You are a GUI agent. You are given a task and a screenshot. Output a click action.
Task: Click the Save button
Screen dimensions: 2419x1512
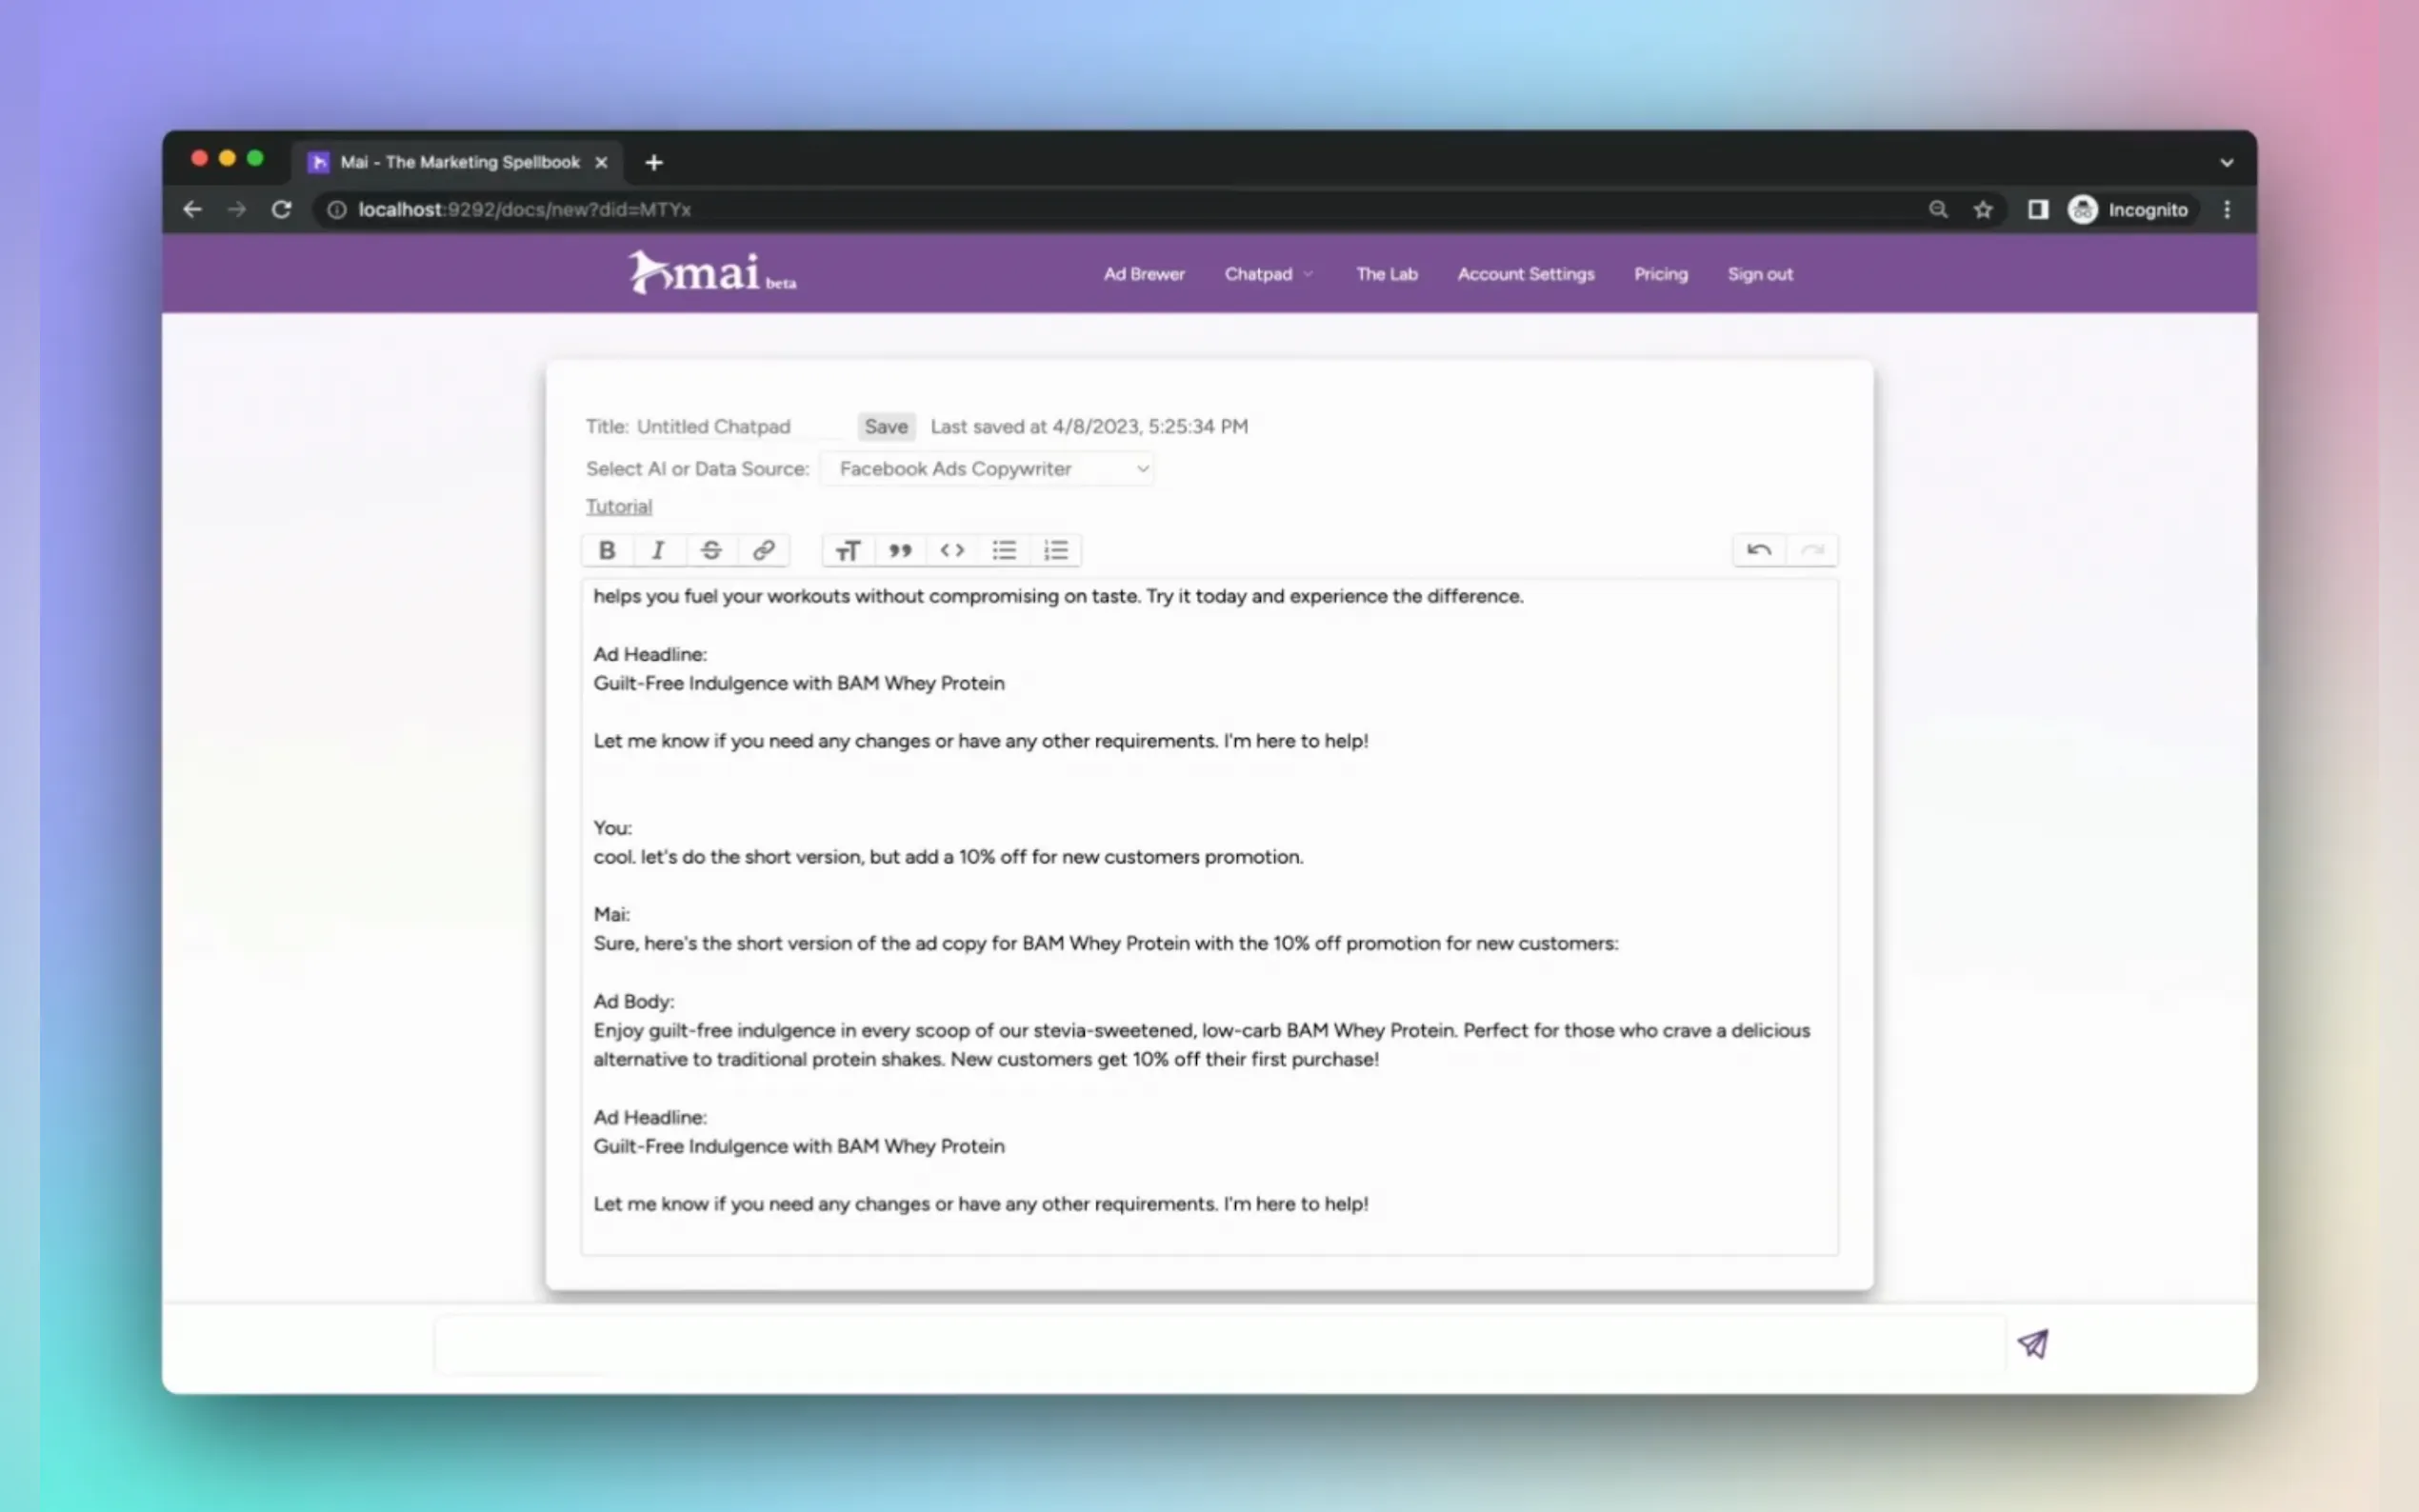pyautogui.click(x=885, y=427)
